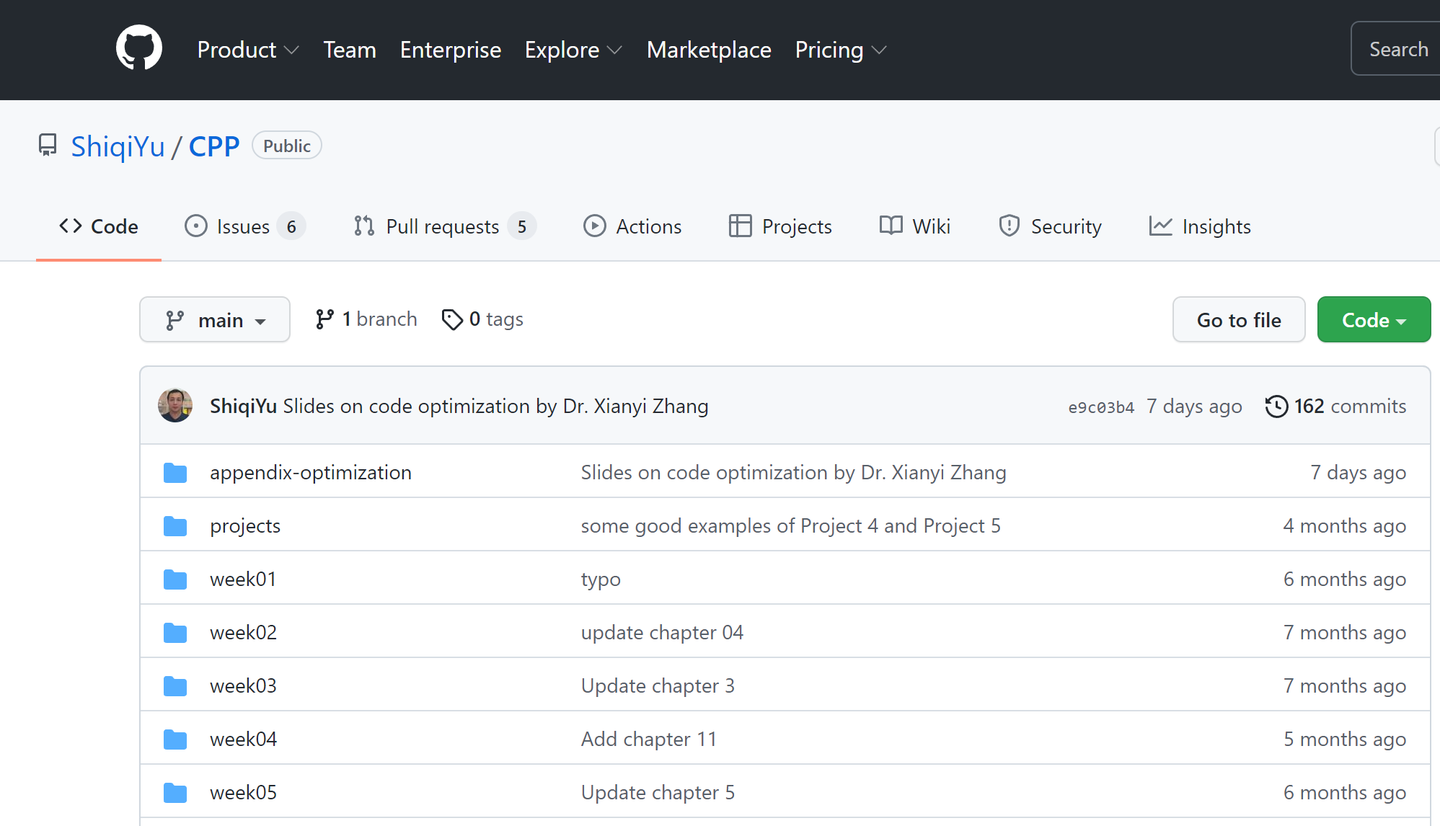Click '5 months ago' in the week04 row
Screen dimensions: 1440x826
(1345, 739)
